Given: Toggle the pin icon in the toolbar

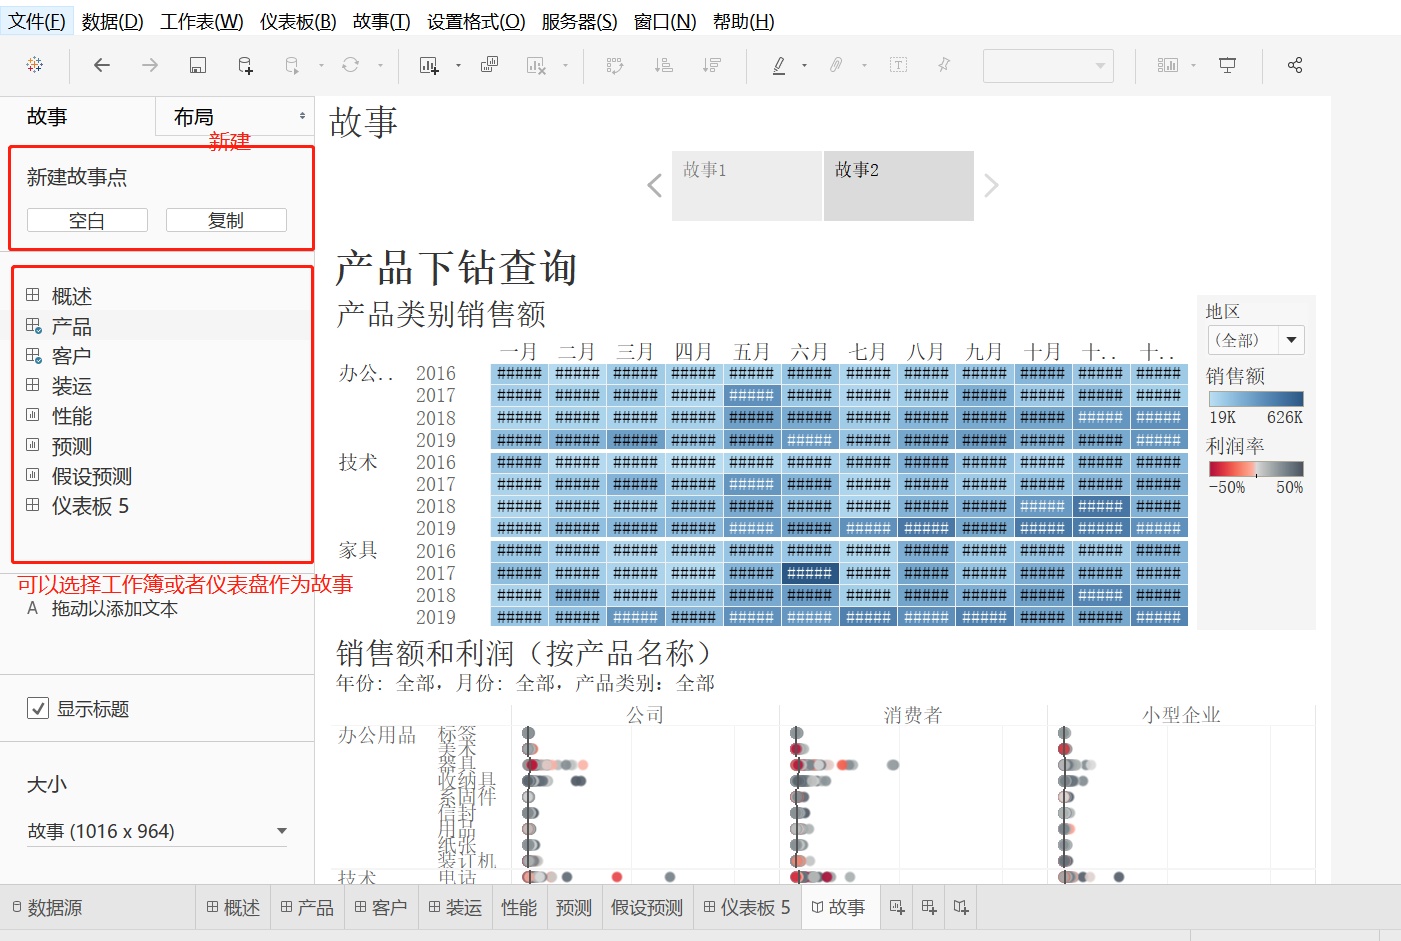Looking at the screenshot, I should pyautogui.click(x=943, y=65).
